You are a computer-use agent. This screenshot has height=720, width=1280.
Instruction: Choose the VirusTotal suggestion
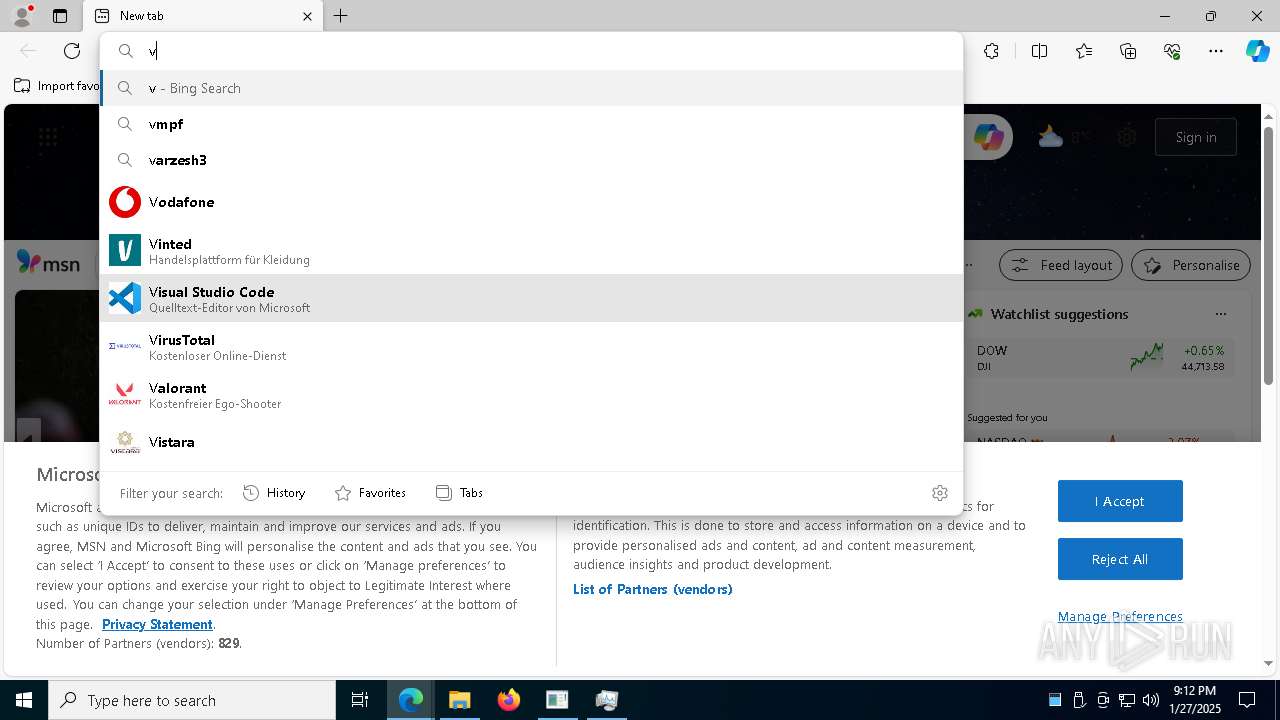[x=531, y=346]
